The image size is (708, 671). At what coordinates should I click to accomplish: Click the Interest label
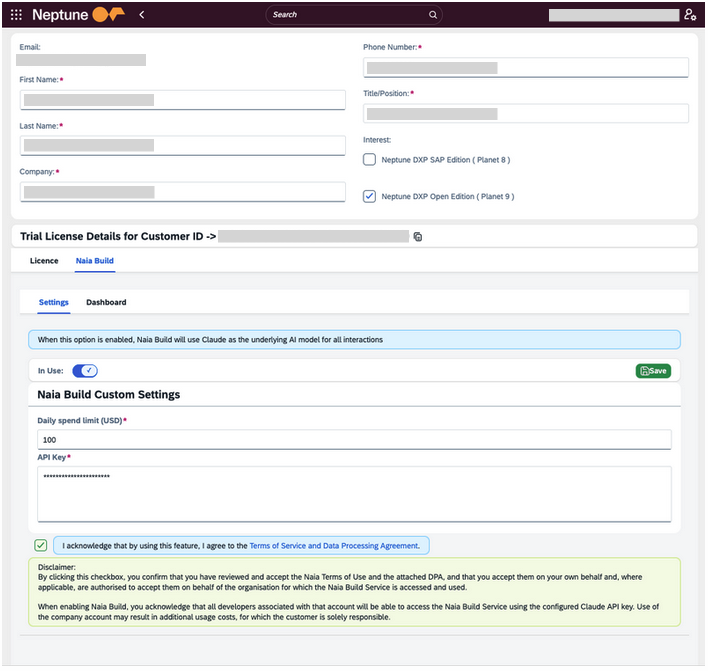(x=377, y=140)
